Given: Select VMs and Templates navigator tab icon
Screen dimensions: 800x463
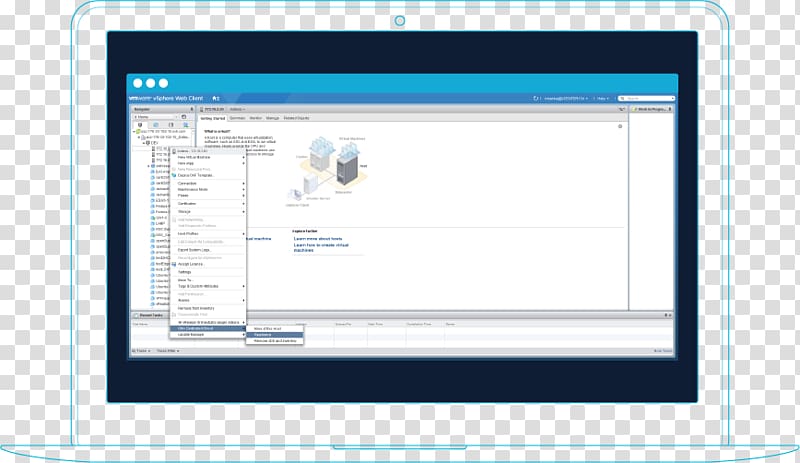Looking at the screenshot, I should (x=156, y=125).
